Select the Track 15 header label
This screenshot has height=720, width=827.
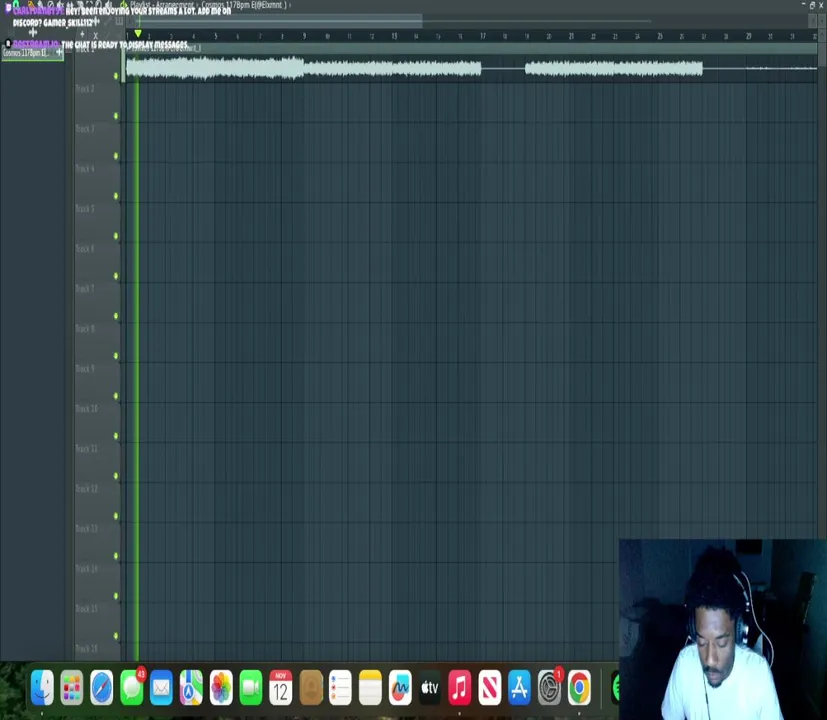[86, 609]
